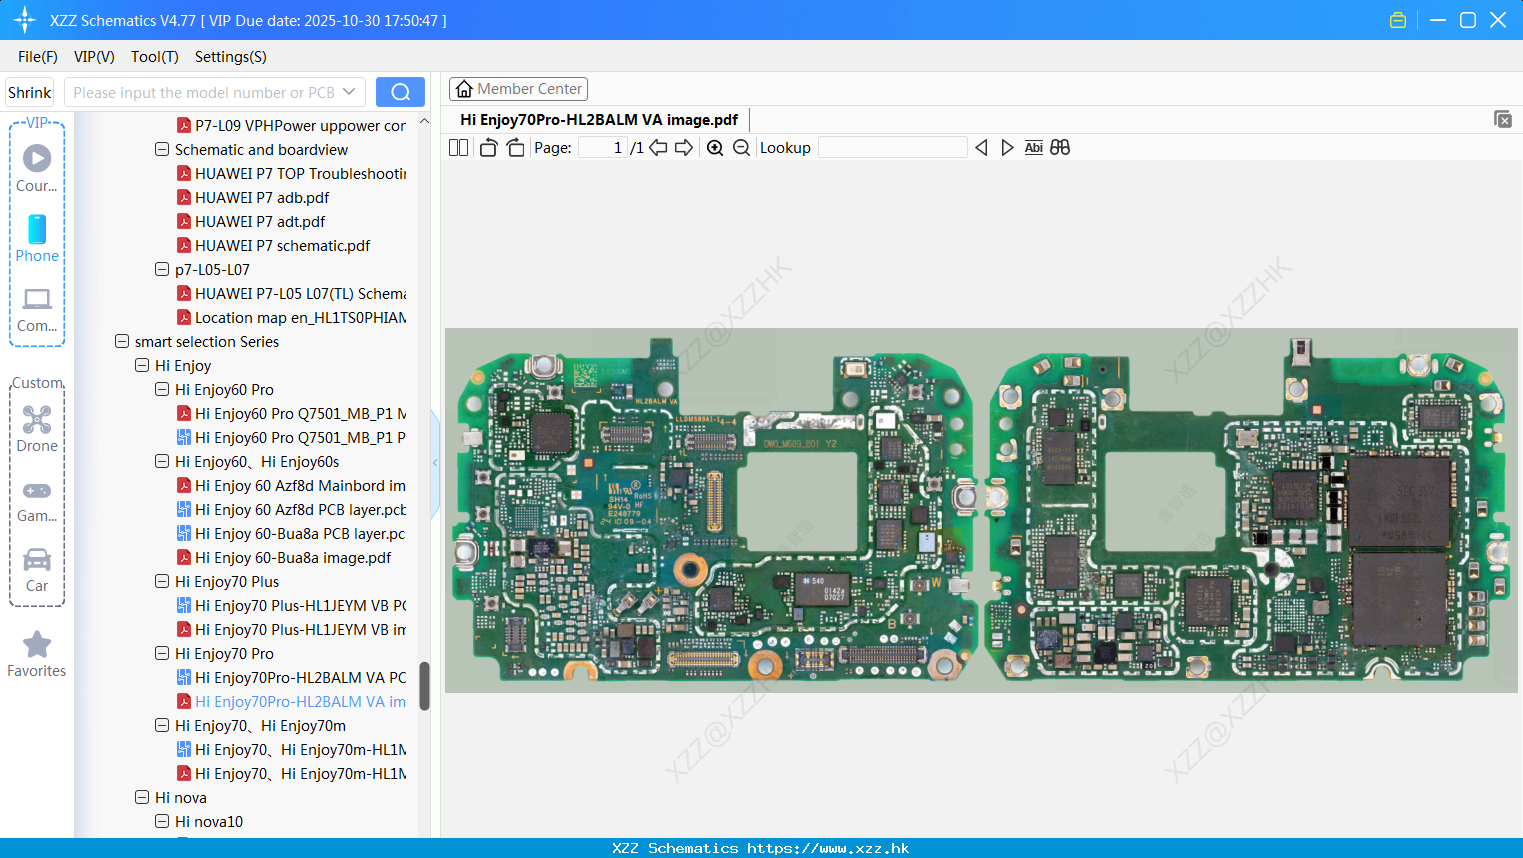Open HUAWEI P7 TOP Troubleshooting file
Image resolution: width=1523 pixels, height=858 pixels.
[x=292, y=174]
